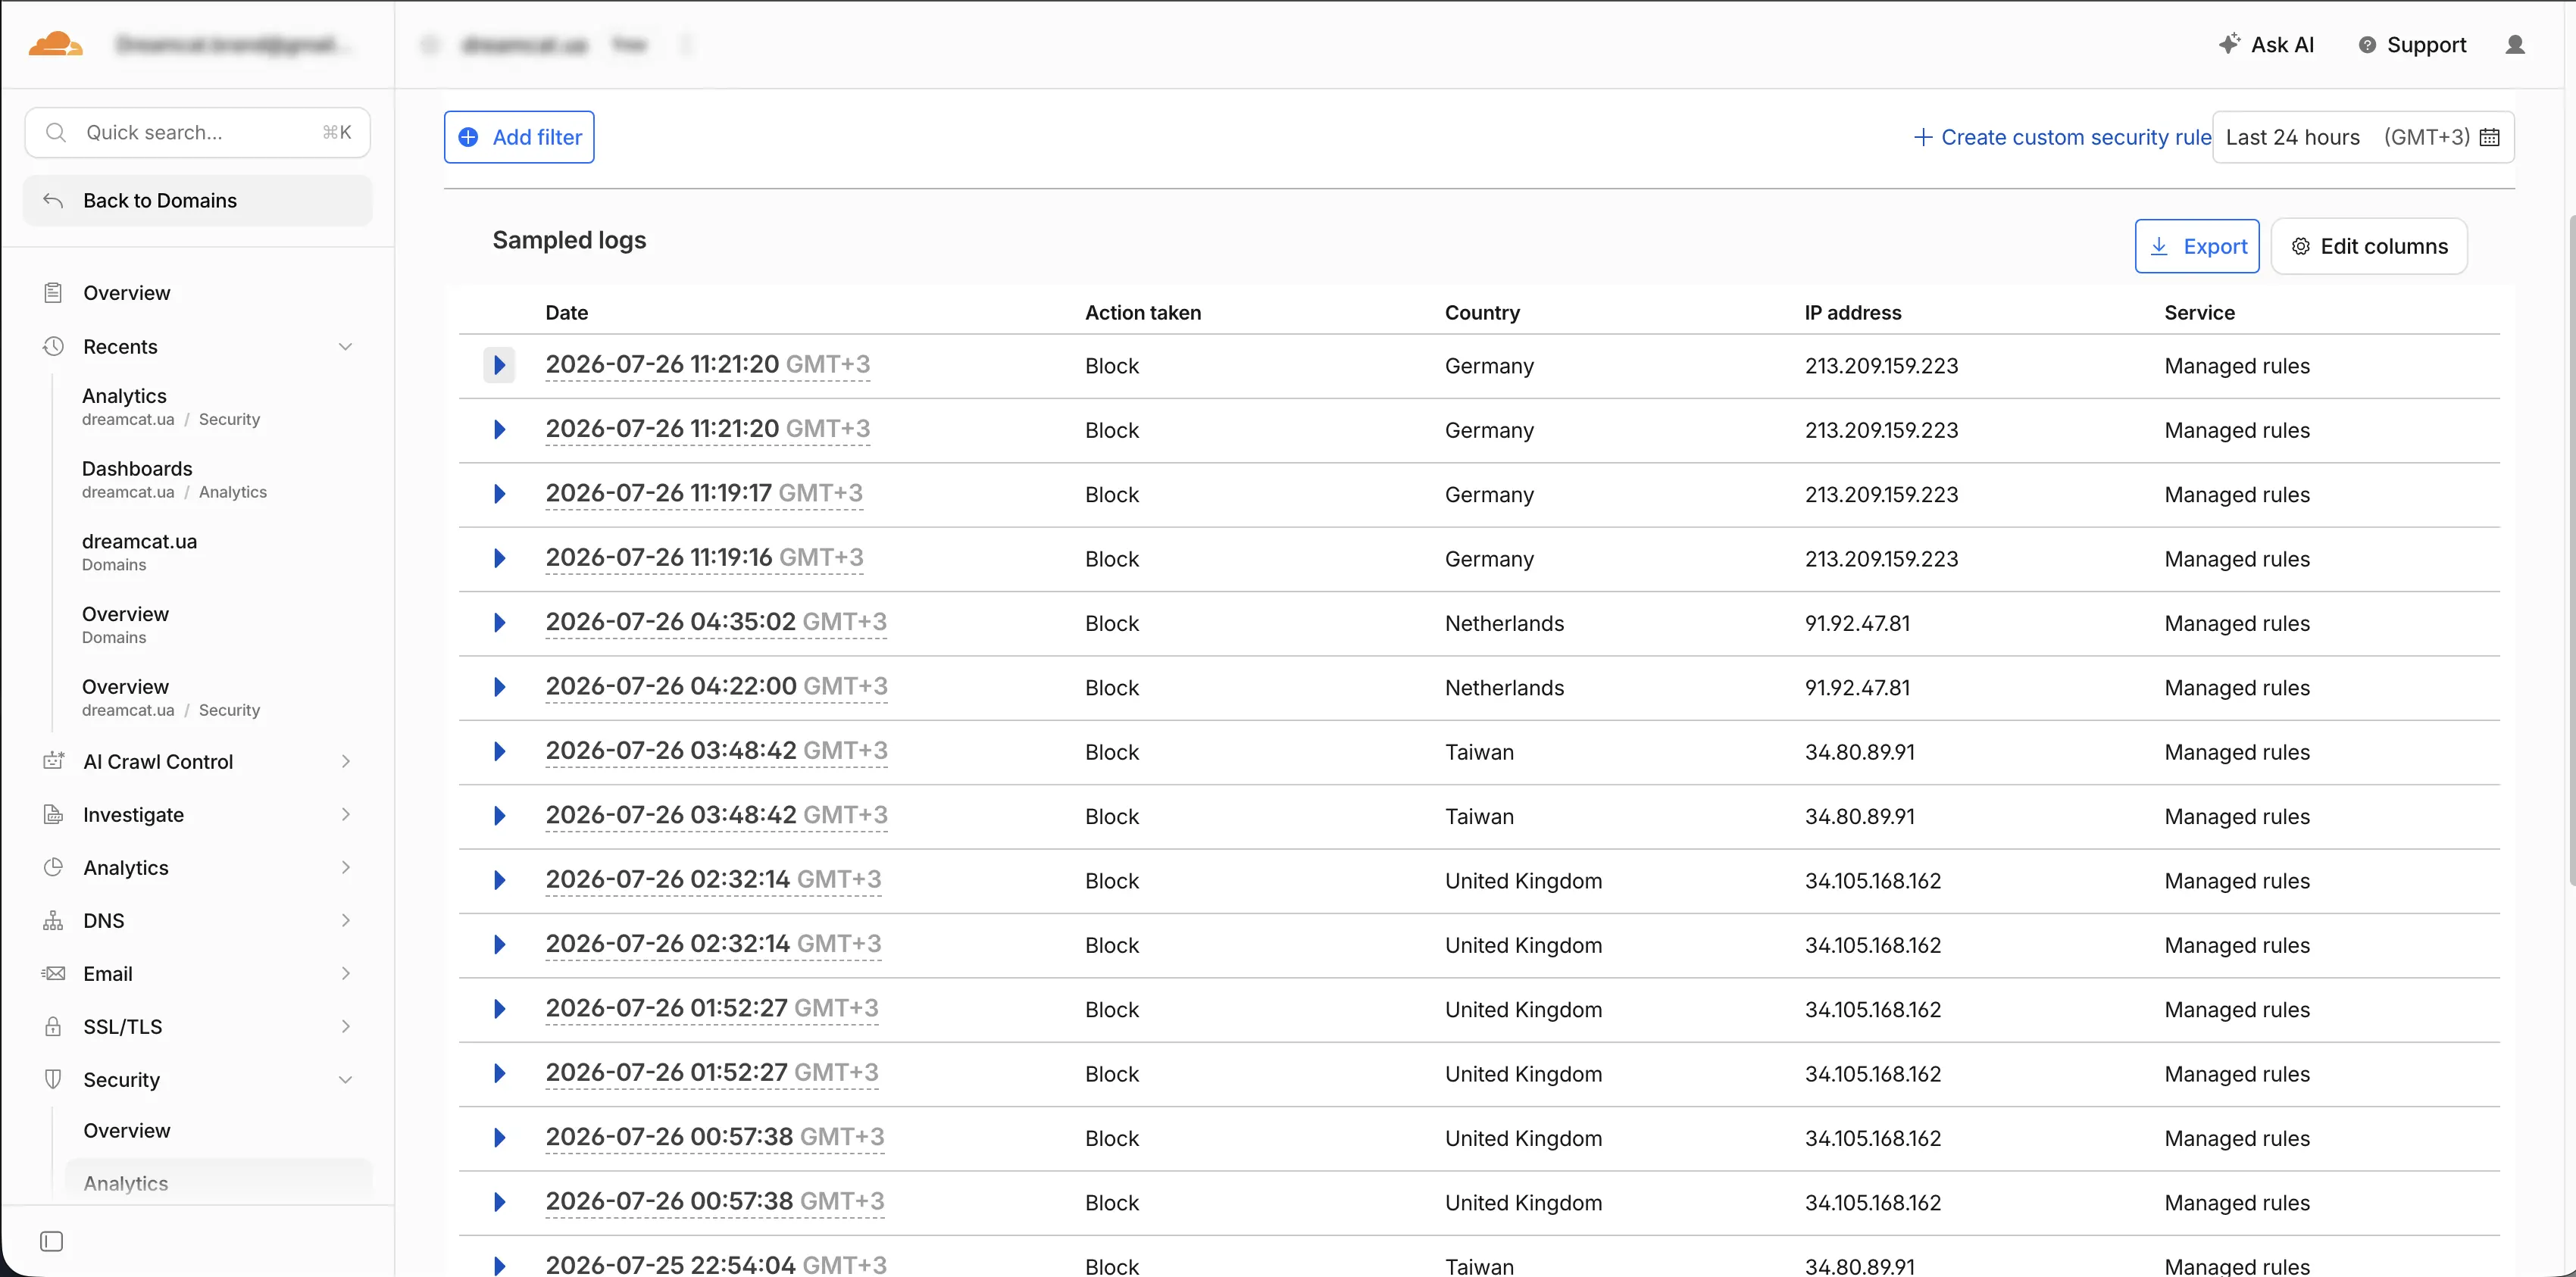The height and width of the screenshot is (1277, 2576).
Task: Click Germany in the 11:19:16 row
Action: pyautogui.click(x=1489, y=559)
